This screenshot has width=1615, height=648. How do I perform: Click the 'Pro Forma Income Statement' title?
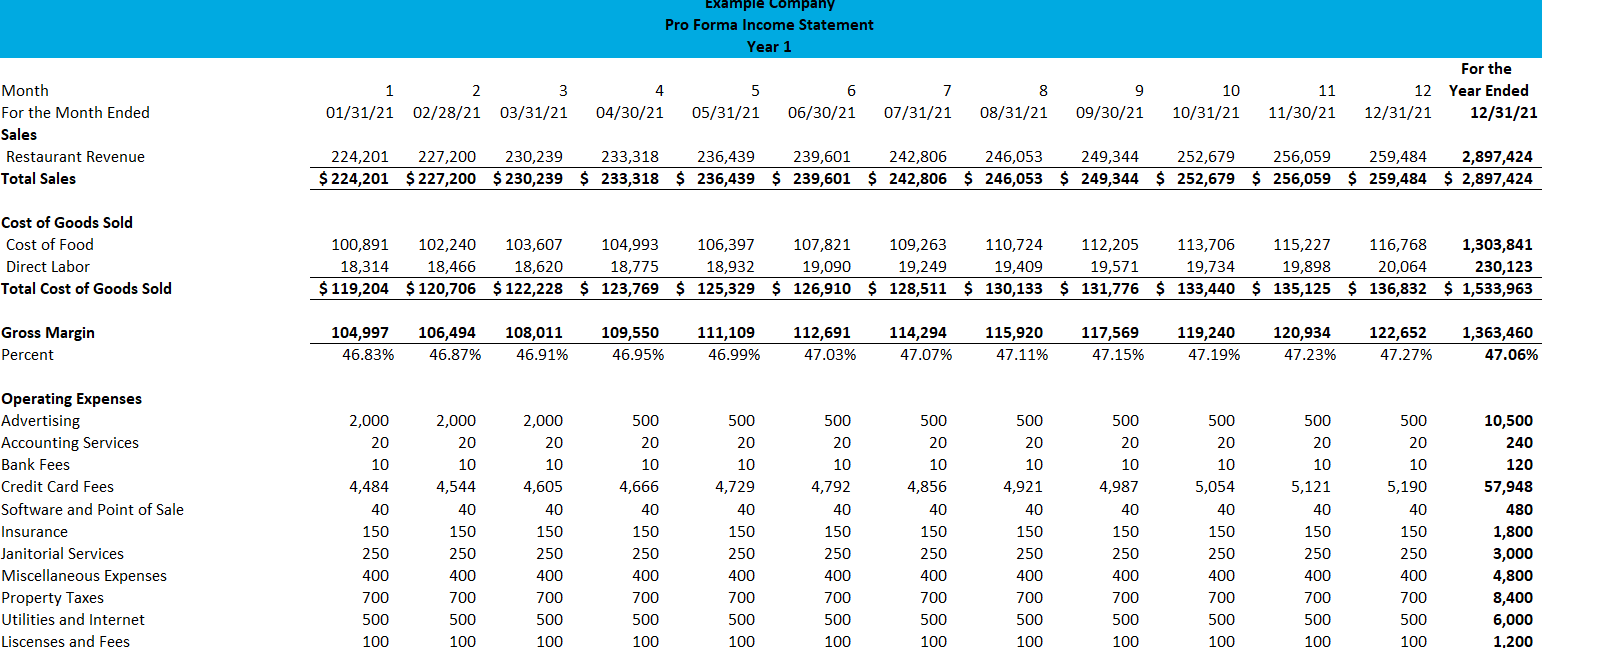769,25
